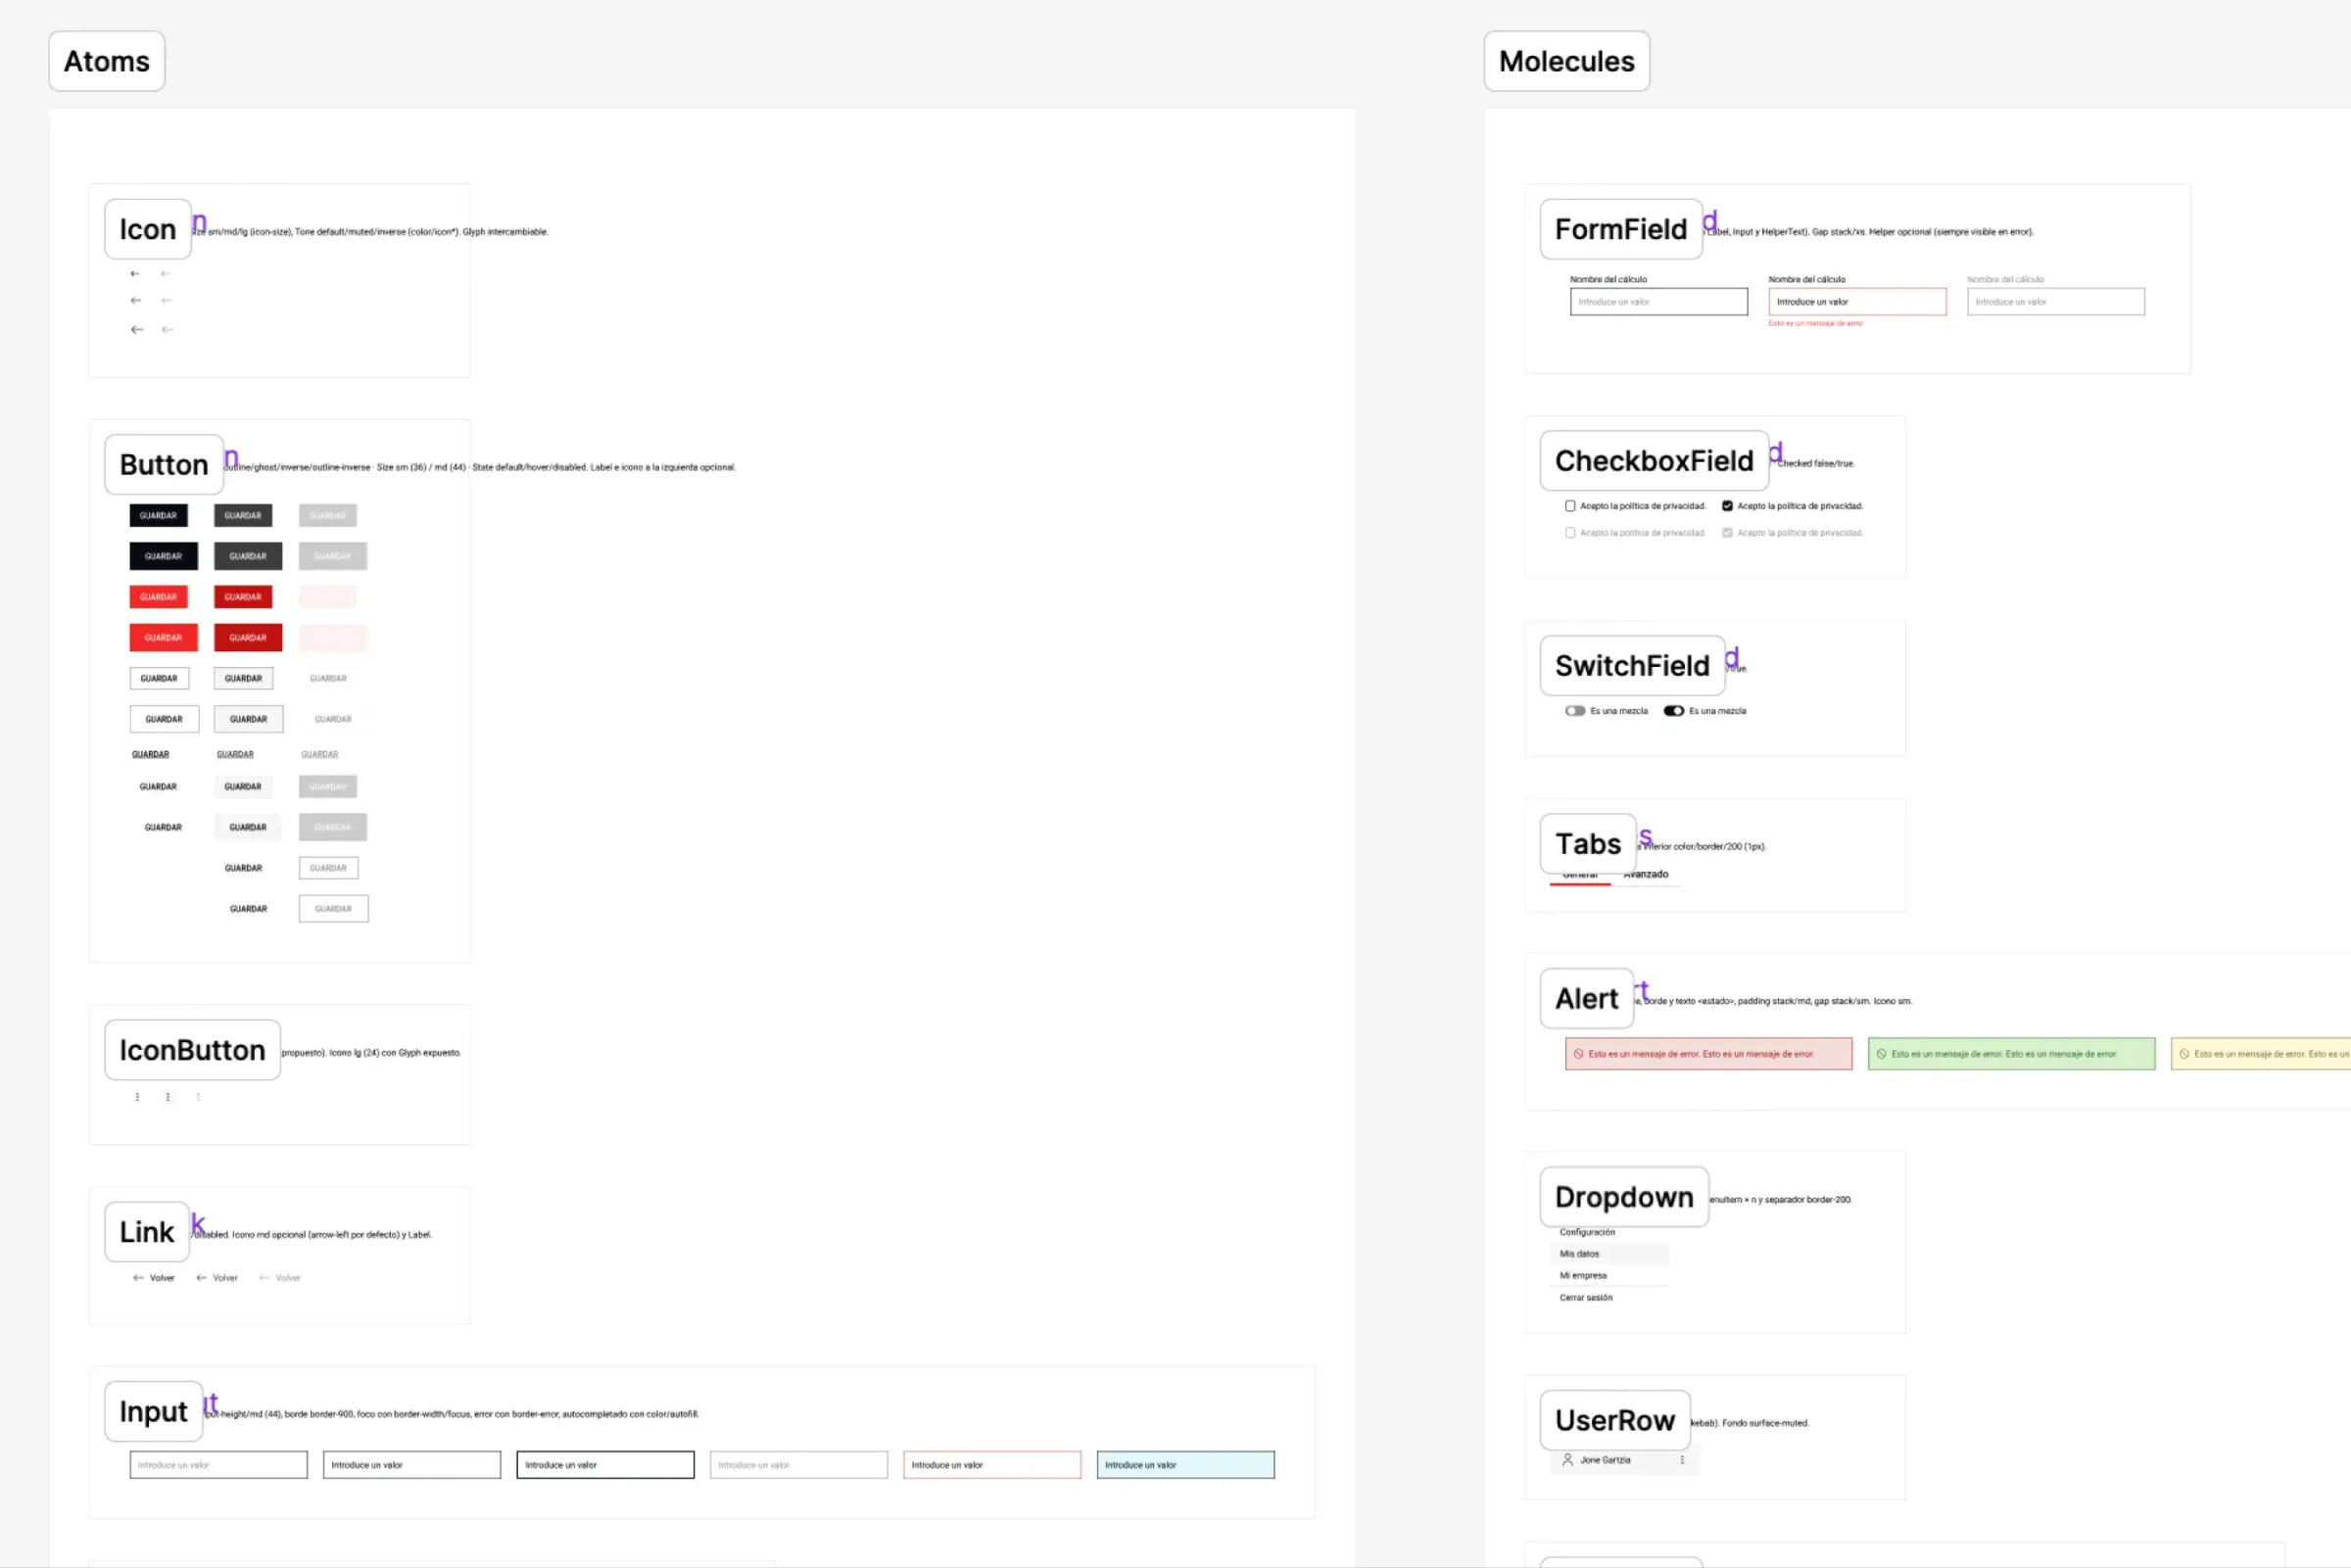Viewport: 2351px width, 1568px height.
Task: Choose the highlighted 'Mis datos' dropdown item
Action: [1610, 1254]
